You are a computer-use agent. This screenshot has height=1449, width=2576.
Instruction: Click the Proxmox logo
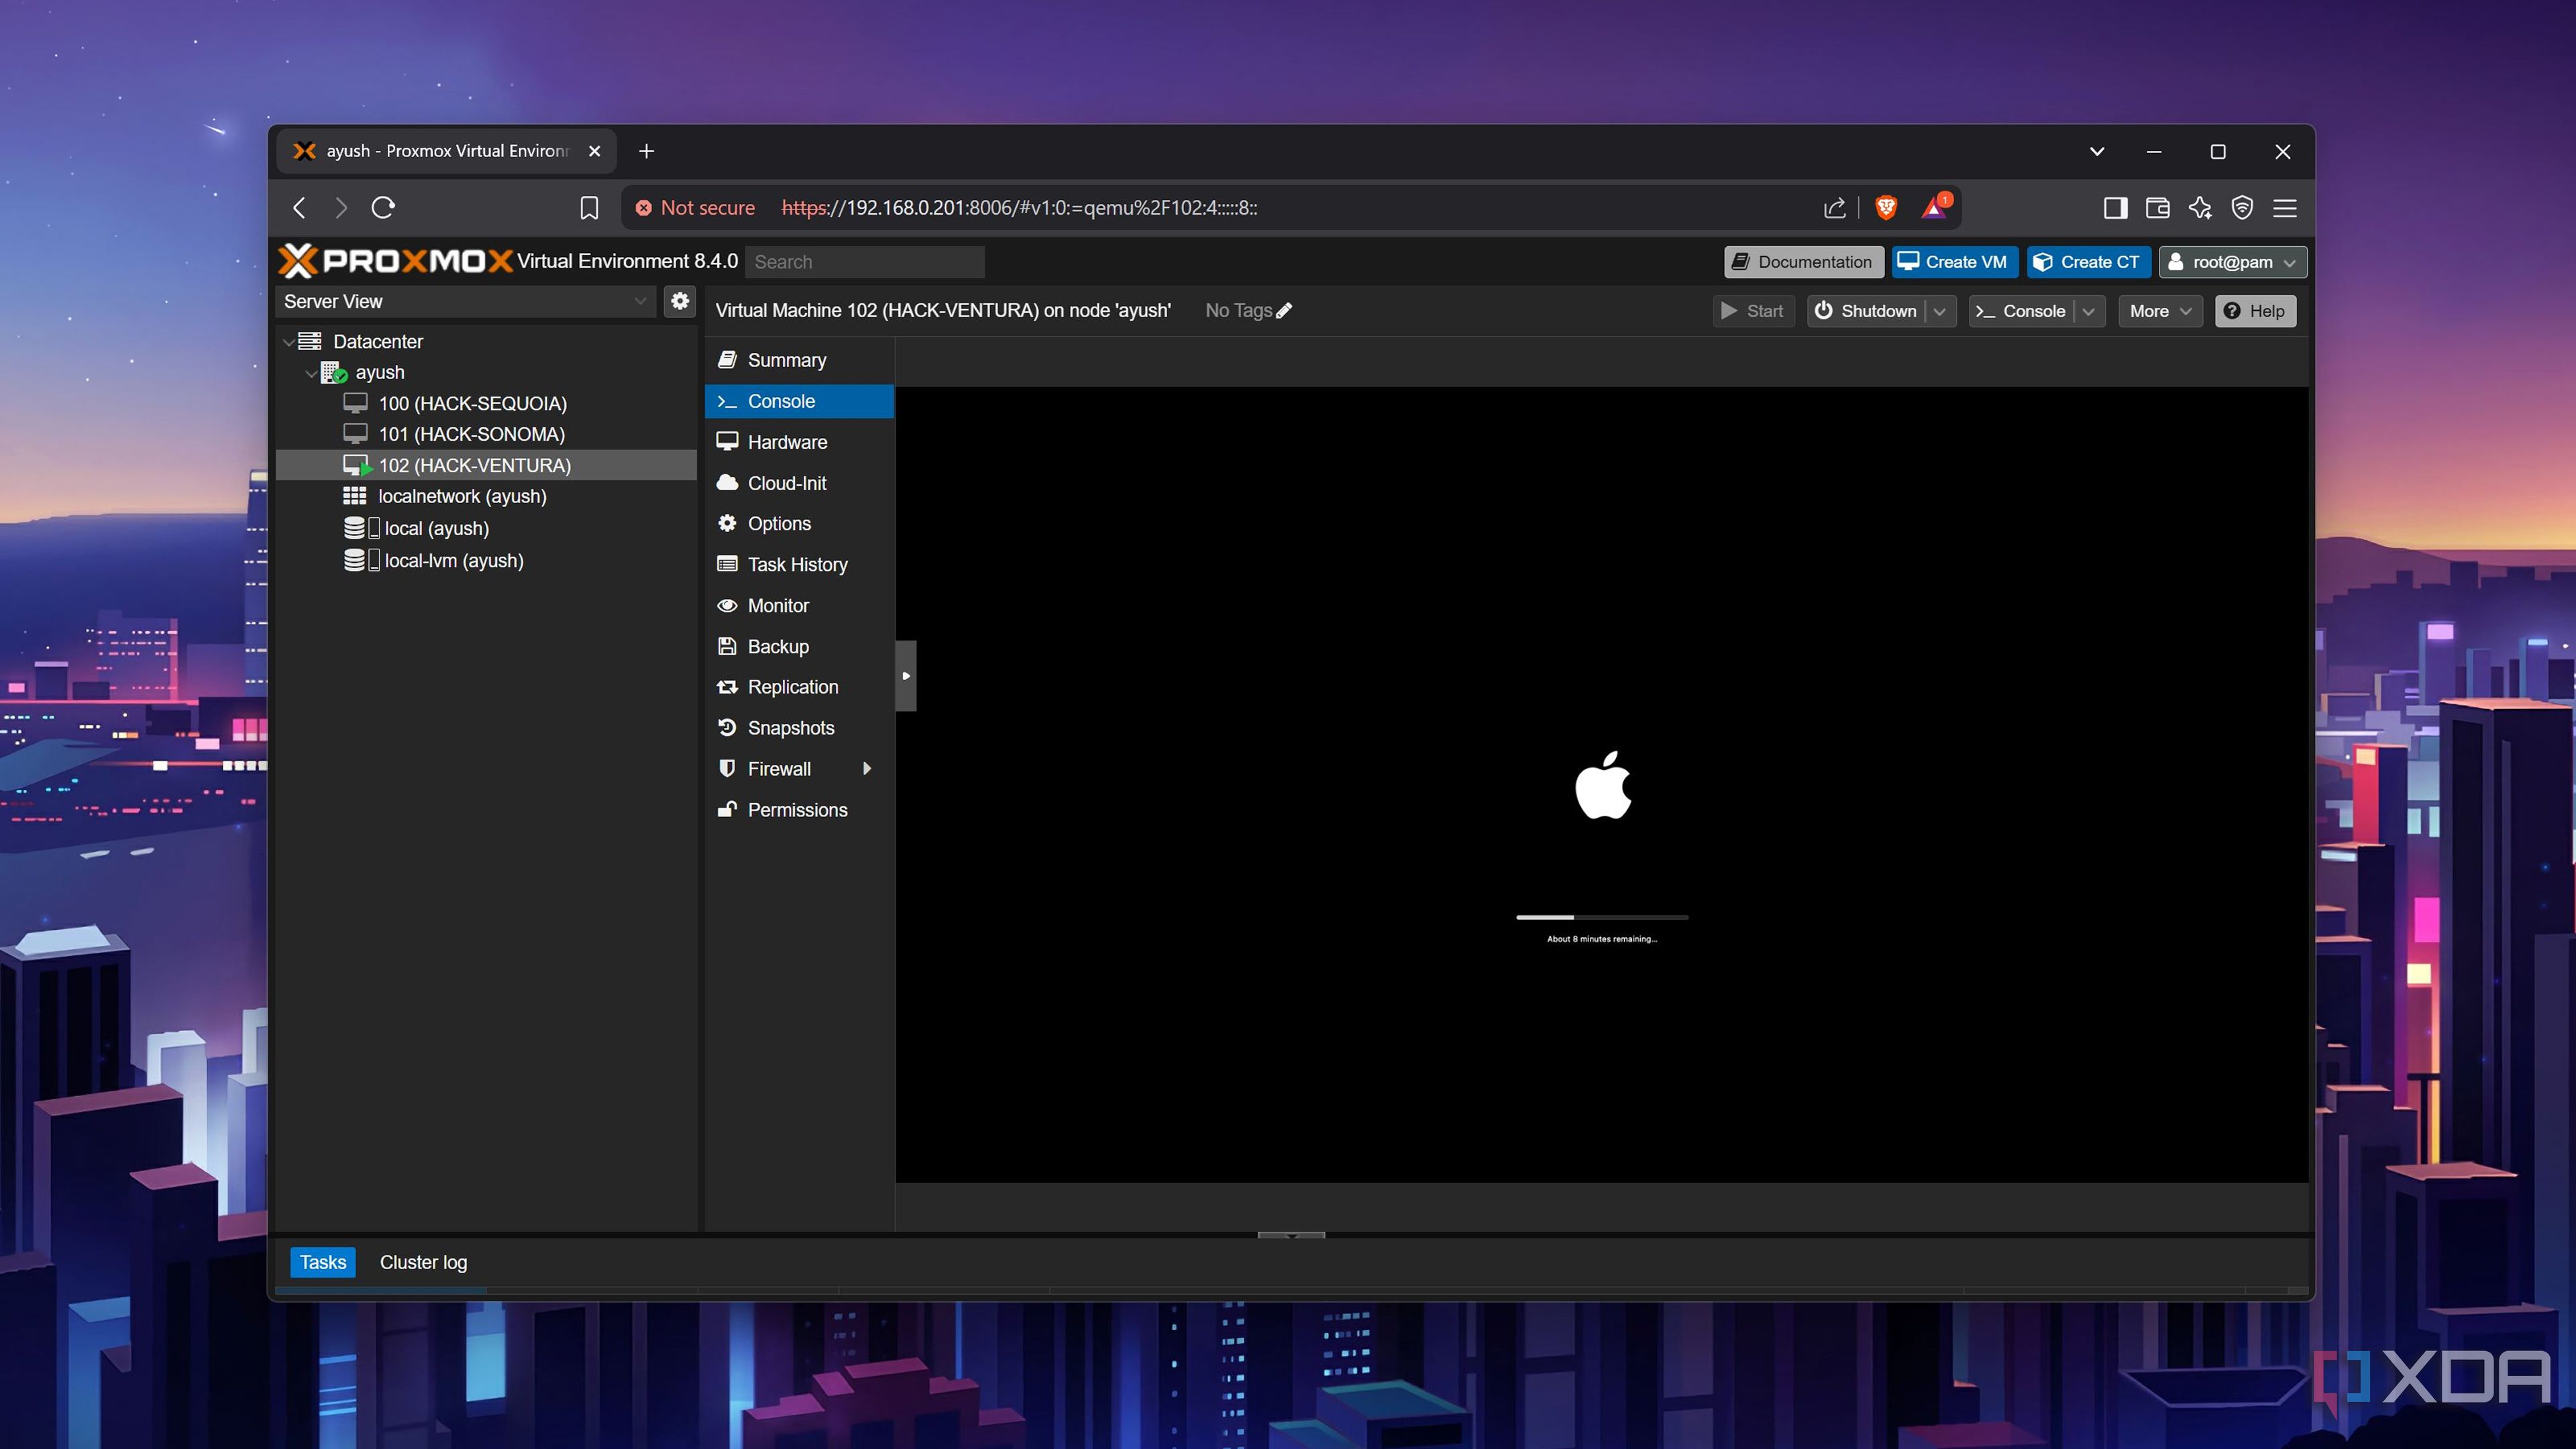[395, 261]
